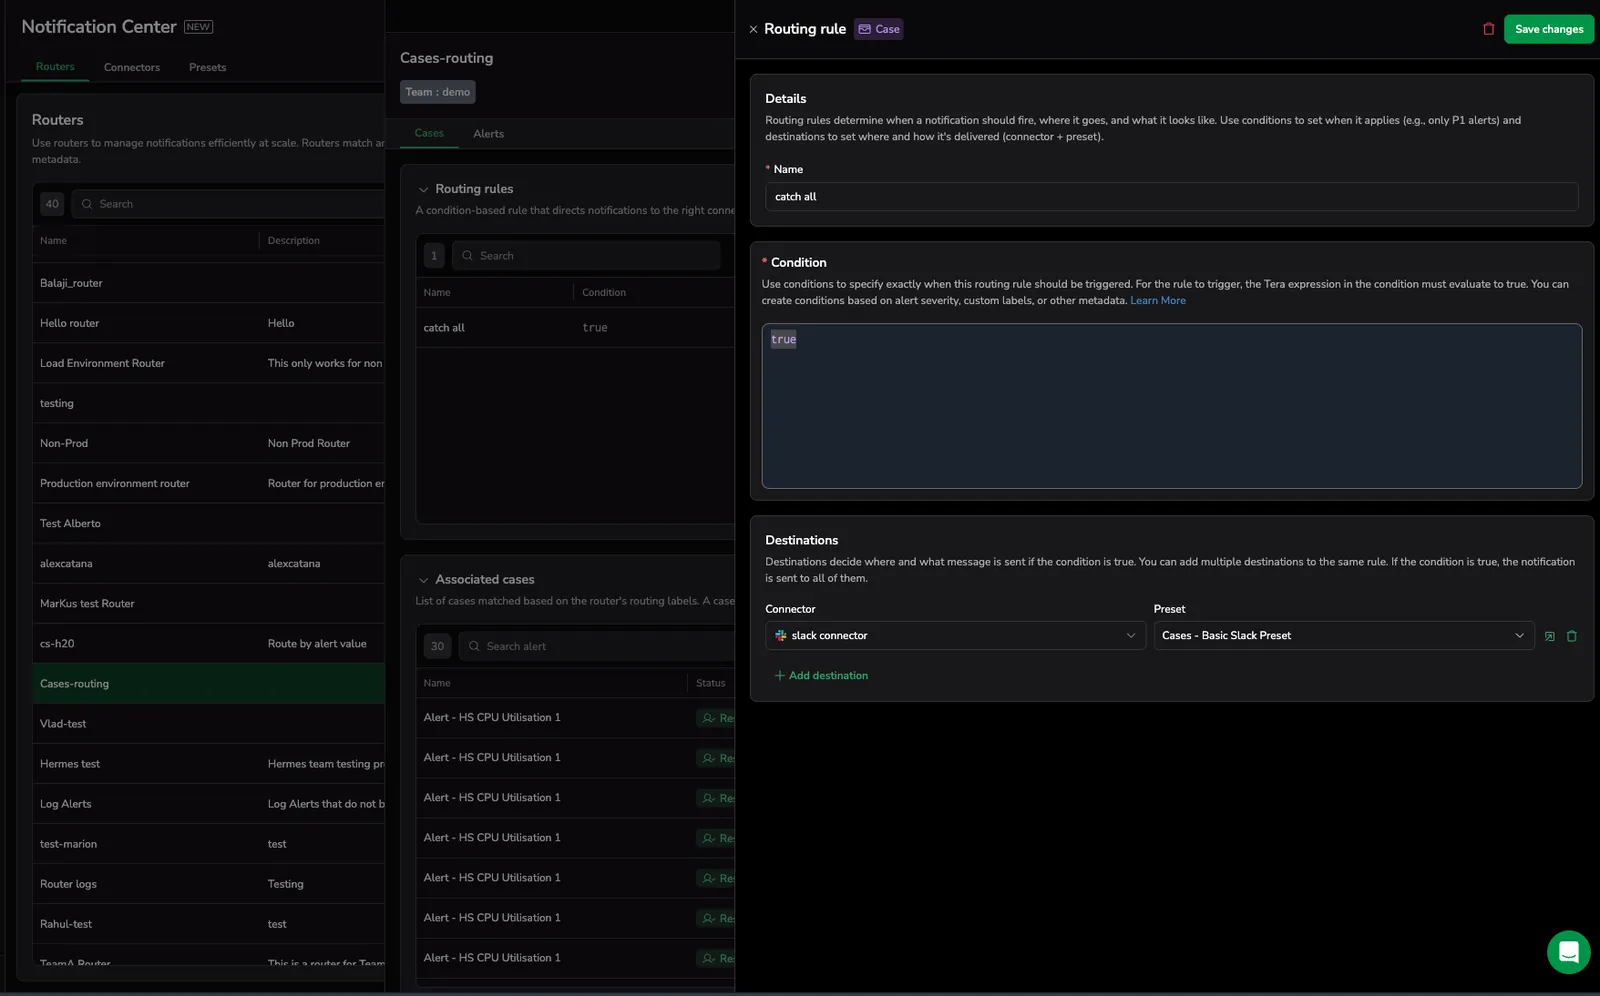This screenshot has width=1600, height=996.
Task: Click the Routing rules search field
Action: (x=586, y=256)
